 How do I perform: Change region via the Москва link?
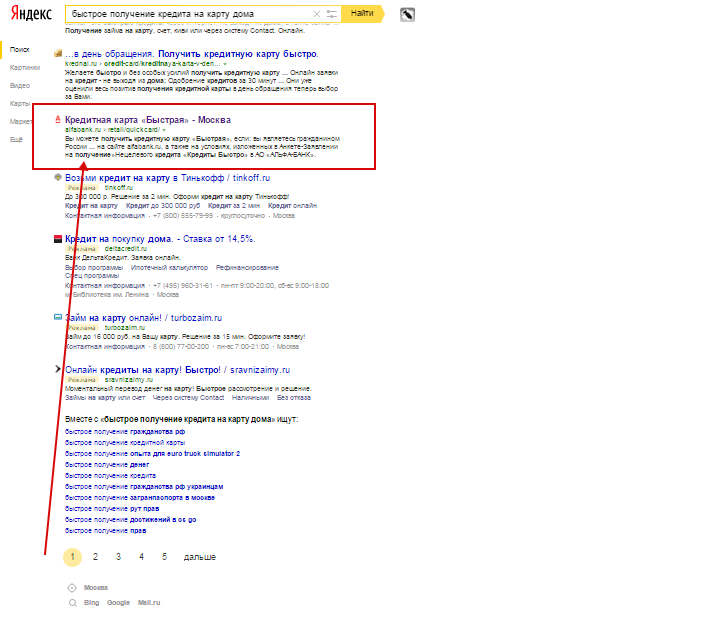(96, 588)
